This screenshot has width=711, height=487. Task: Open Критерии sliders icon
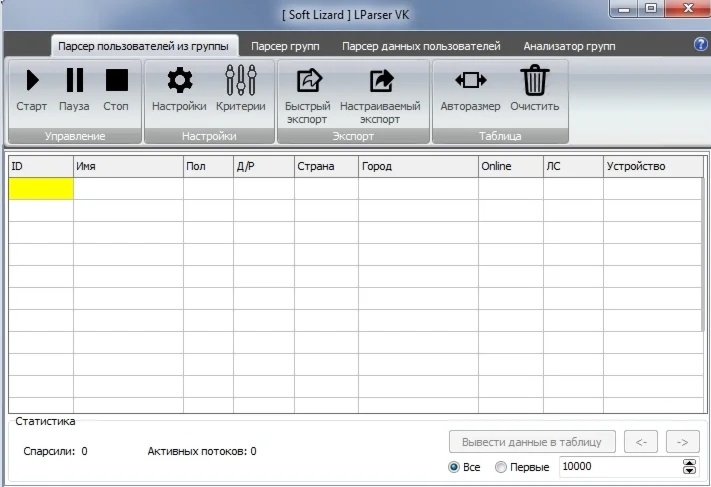241,81
